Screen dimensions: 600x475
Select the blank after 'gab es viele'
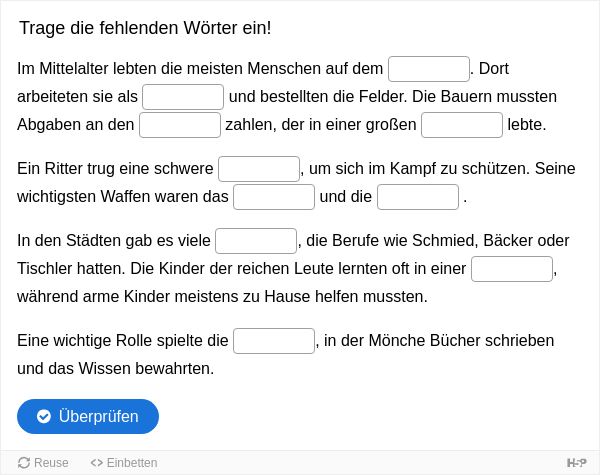coord(256,241)
